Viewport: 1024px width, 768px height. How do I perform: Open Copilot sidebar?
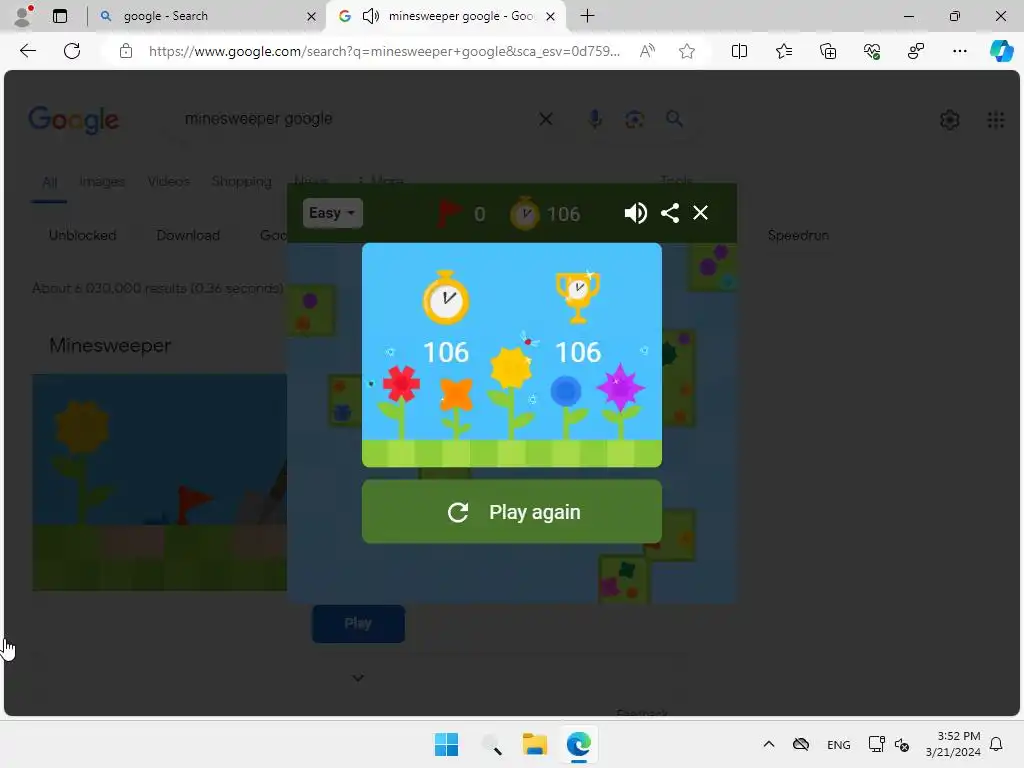click(1001, 51)
